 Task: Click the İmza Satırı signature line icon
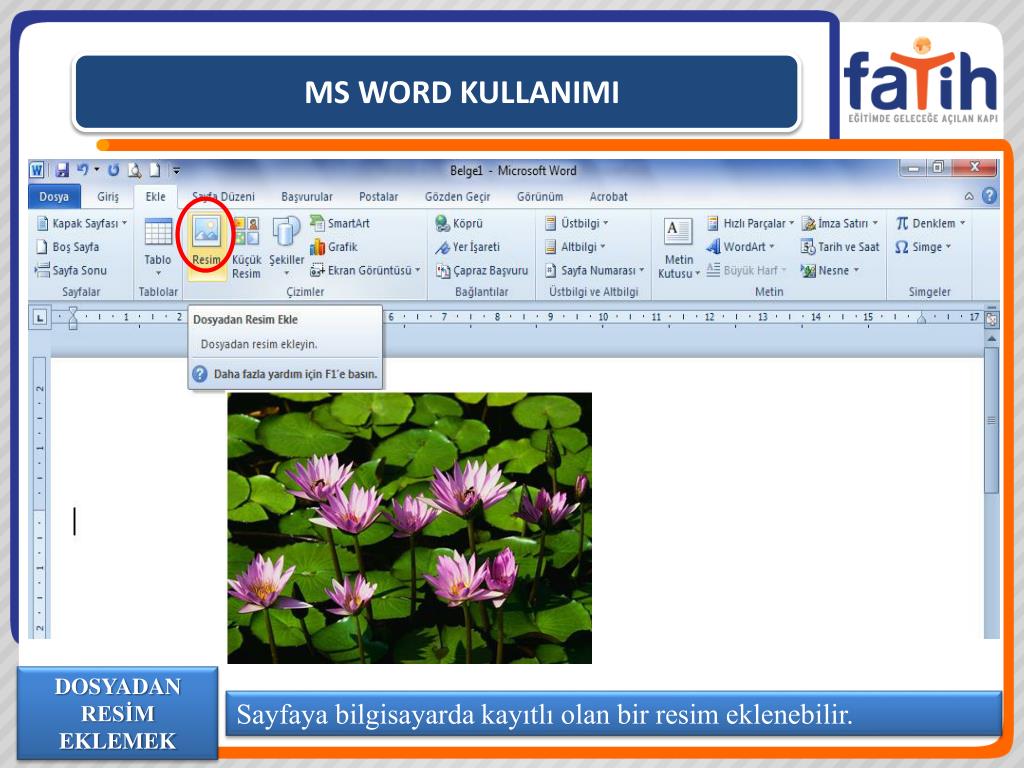click(x=808, y=223)
